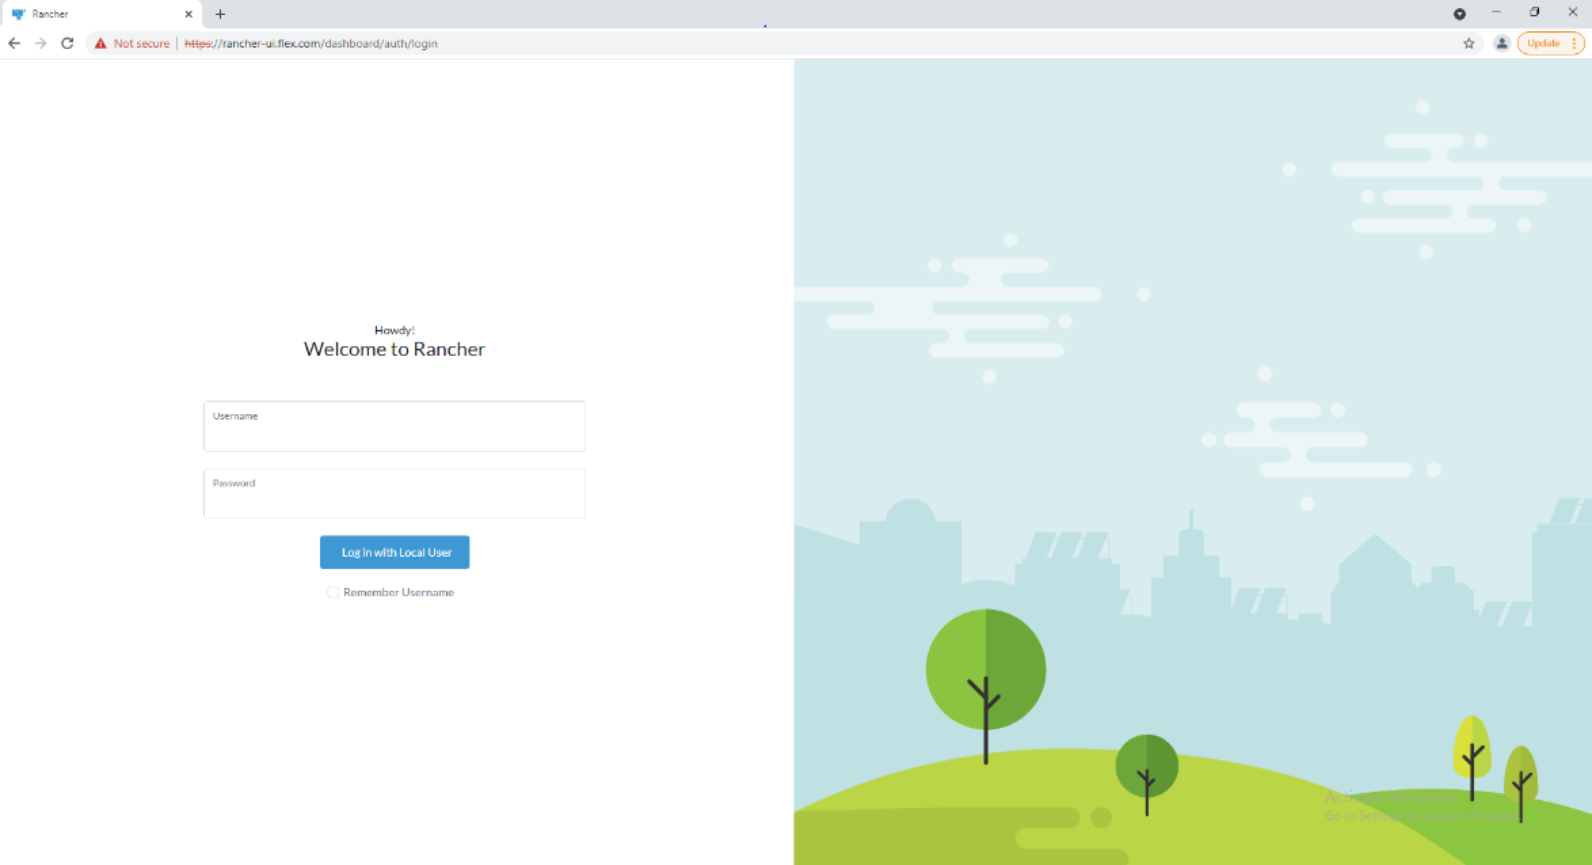Click the Rancher tab favicon
Image resolution: width=1592 pixels, height=865 pixels.
click(18, 14)
